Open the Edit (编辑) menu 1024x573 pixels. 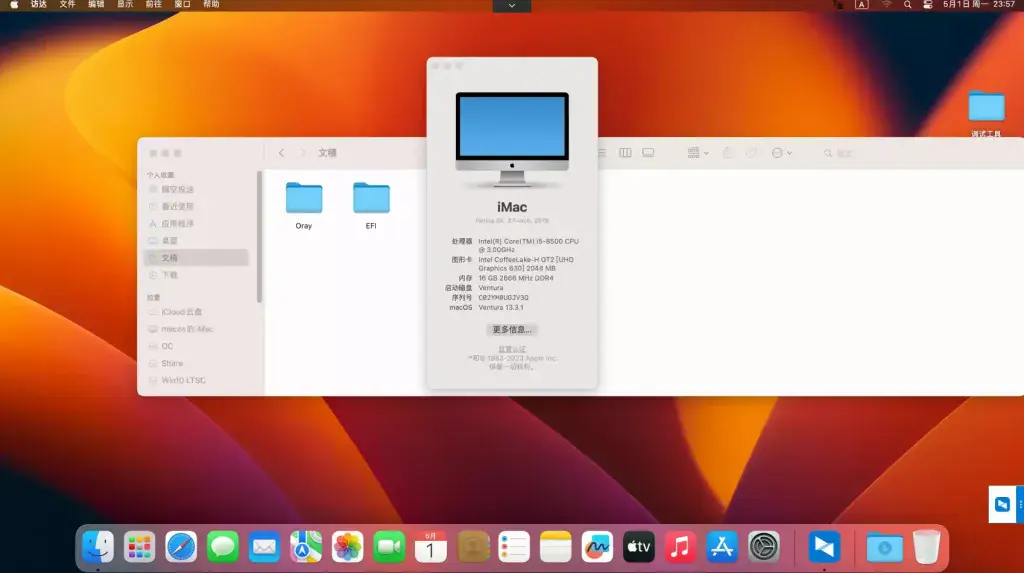(96, 5)
